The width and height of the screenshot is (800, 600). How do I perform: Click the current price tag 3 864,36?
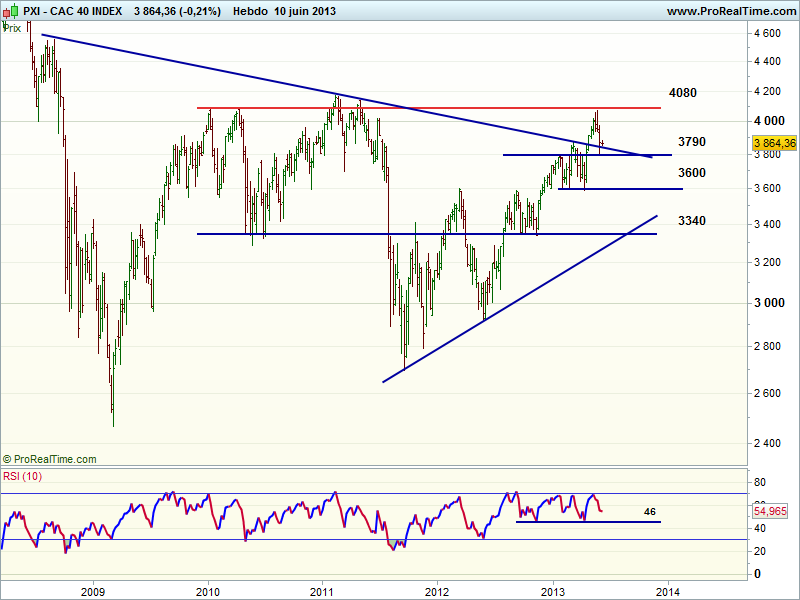773,144
